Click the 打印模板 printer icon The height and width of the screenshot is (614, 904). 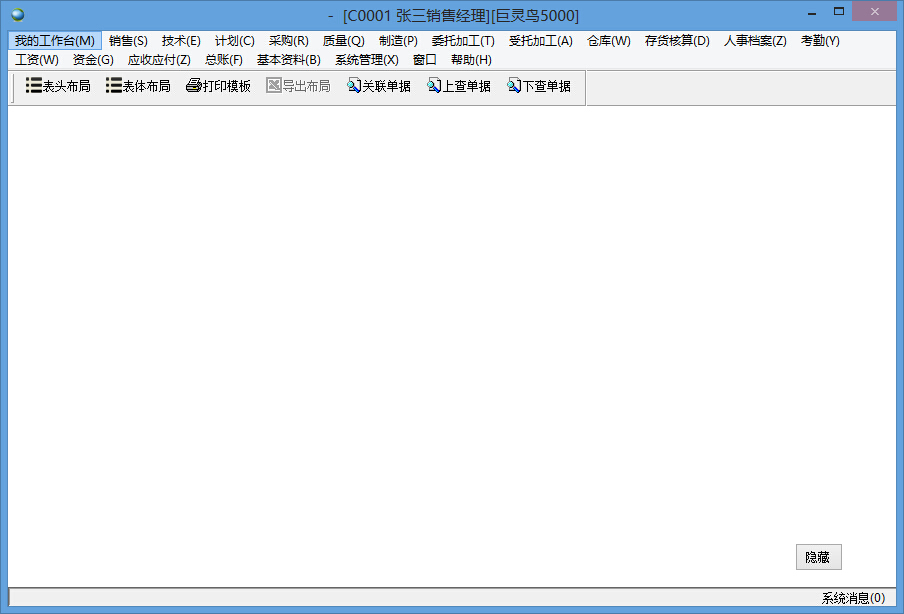(x=194, y=86)
